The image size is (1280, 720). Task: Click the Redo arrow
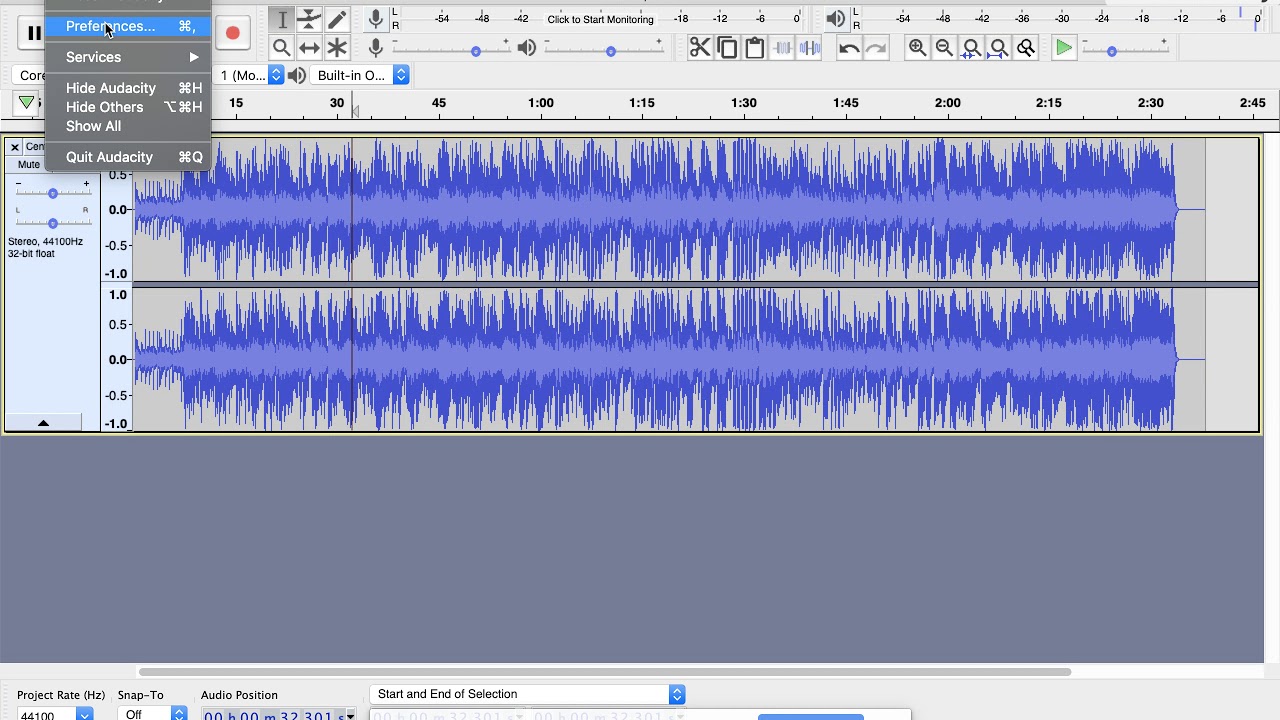click(876, 47)
